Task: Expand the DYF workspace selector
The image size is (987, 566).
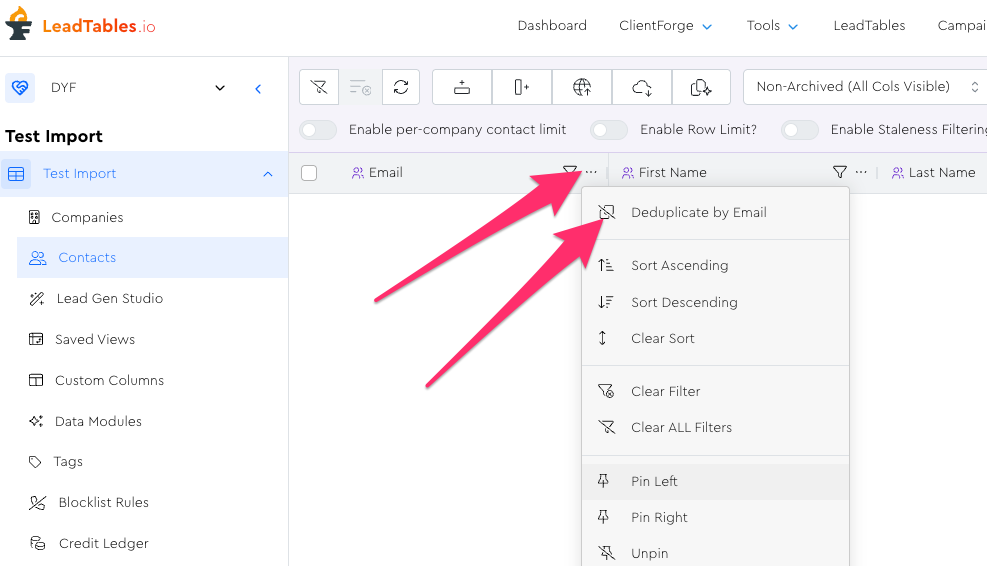Action: click(220, 88)
